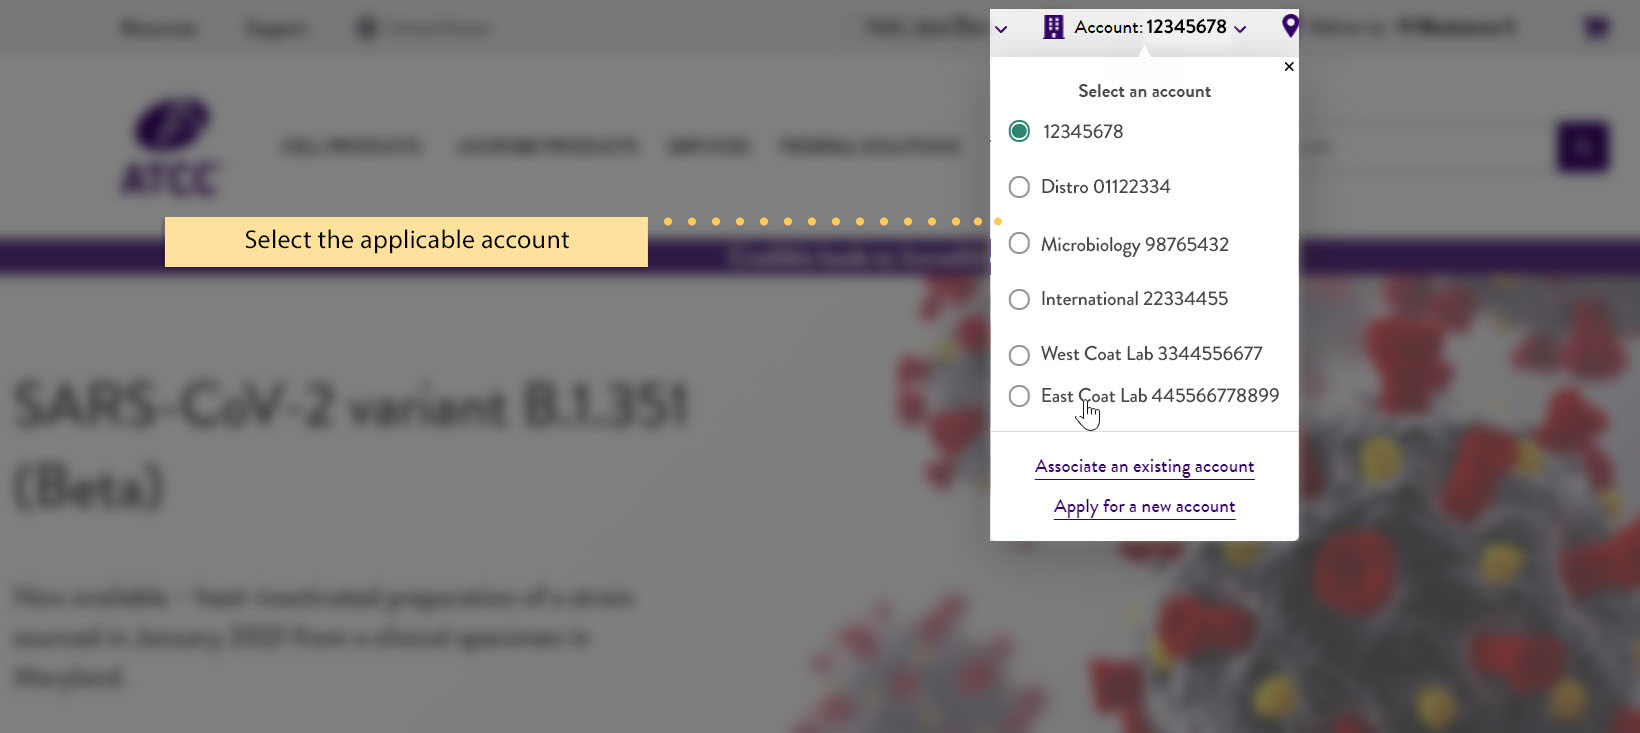
Task: Close the account selection panel
Action: pyautogui.click(x=1289, y=66)
